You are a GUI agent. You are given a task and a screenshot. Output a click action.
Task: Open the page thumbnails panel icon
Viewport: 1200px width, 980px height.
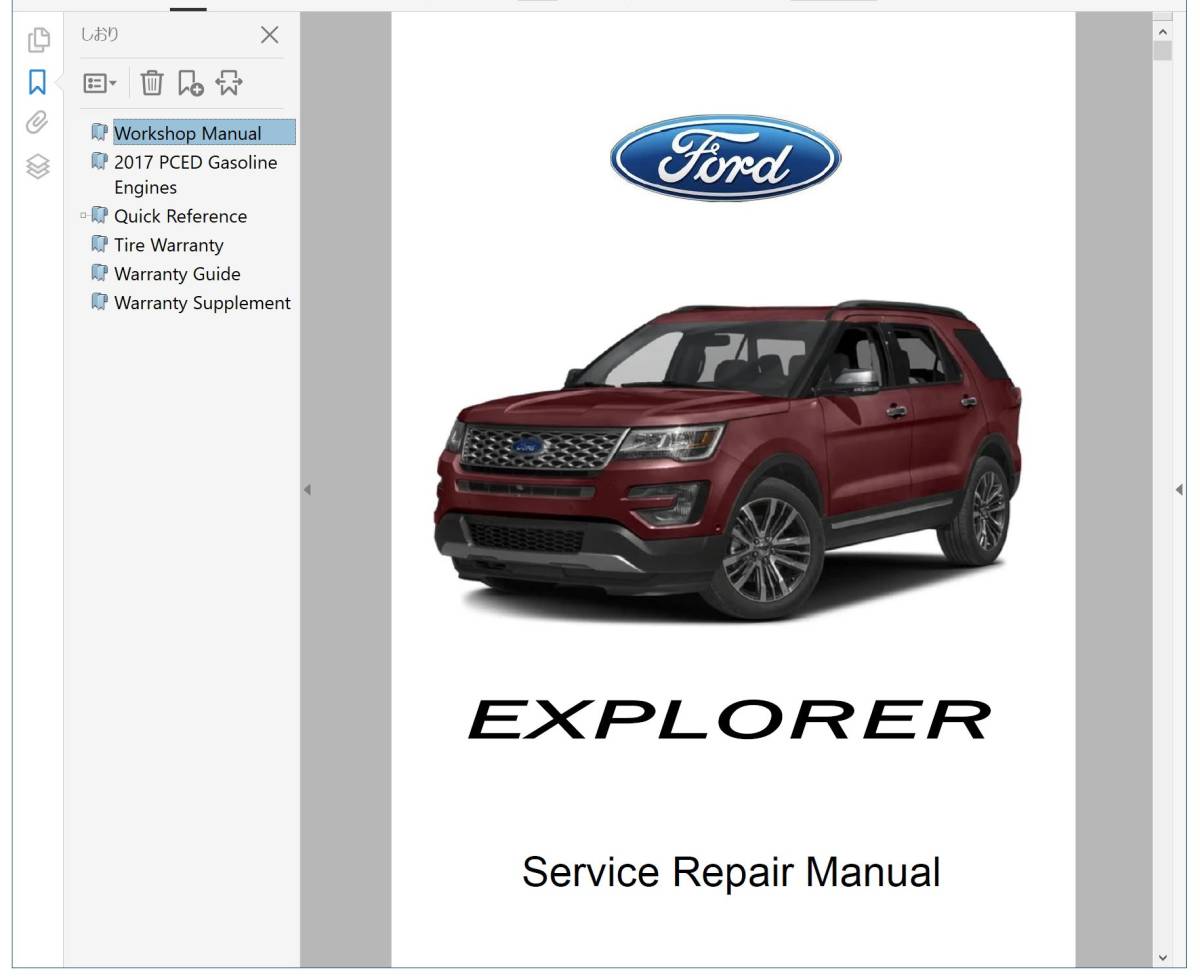point(38,39)
